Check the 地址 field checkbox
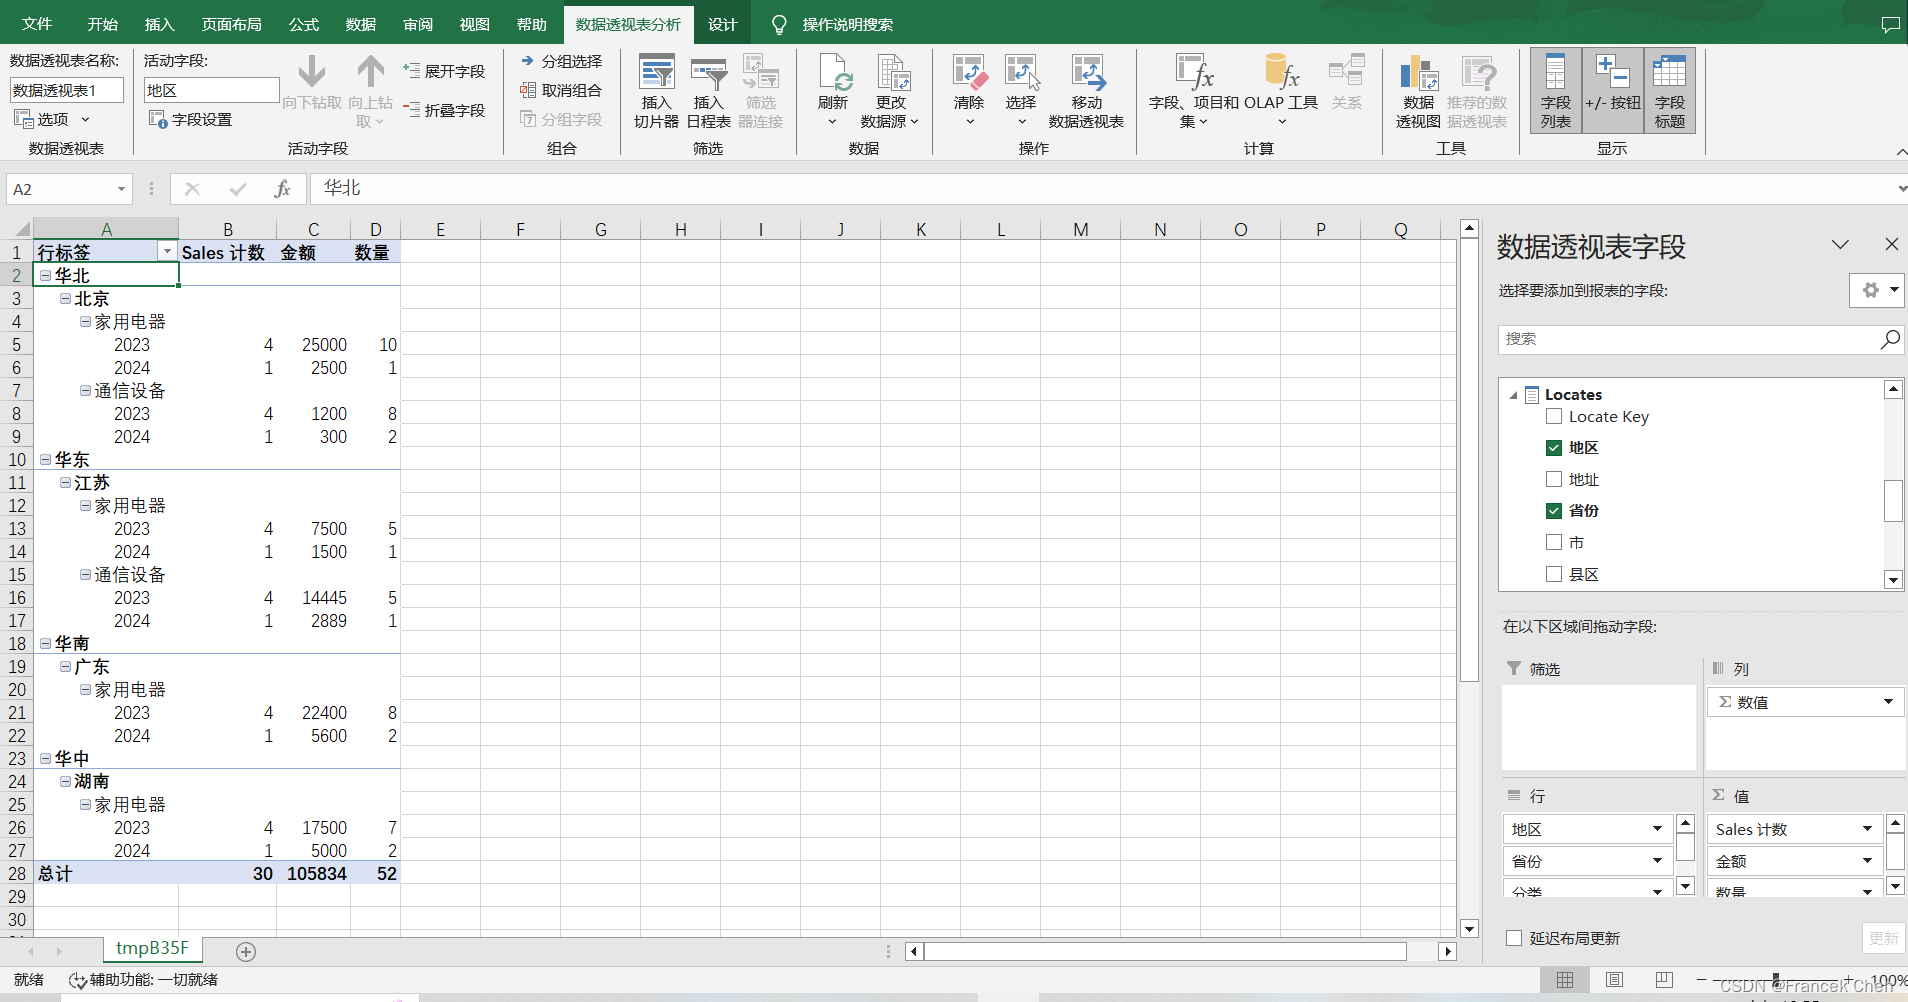The width and height of the screenshot is (1908, 1002). [1554, 479]
